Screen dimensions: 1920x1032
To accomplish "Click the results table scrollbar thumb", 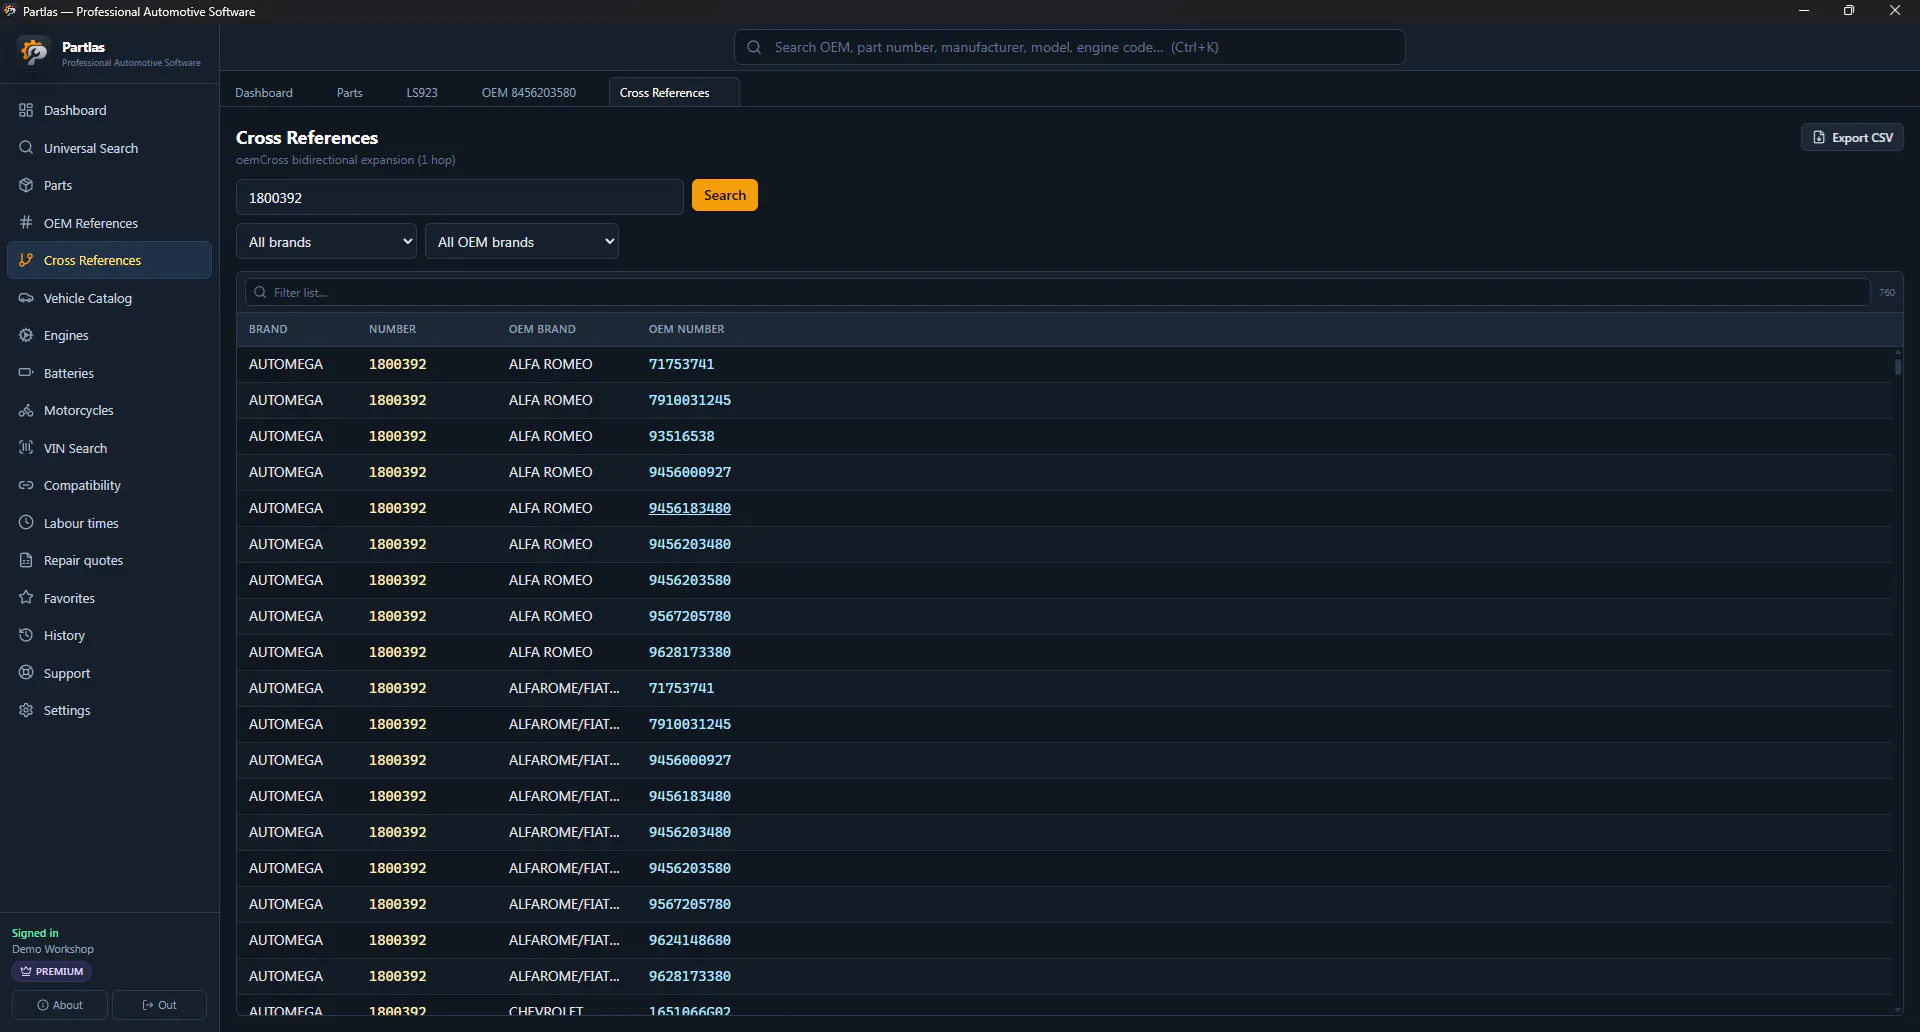I will tap(1898, 366).
